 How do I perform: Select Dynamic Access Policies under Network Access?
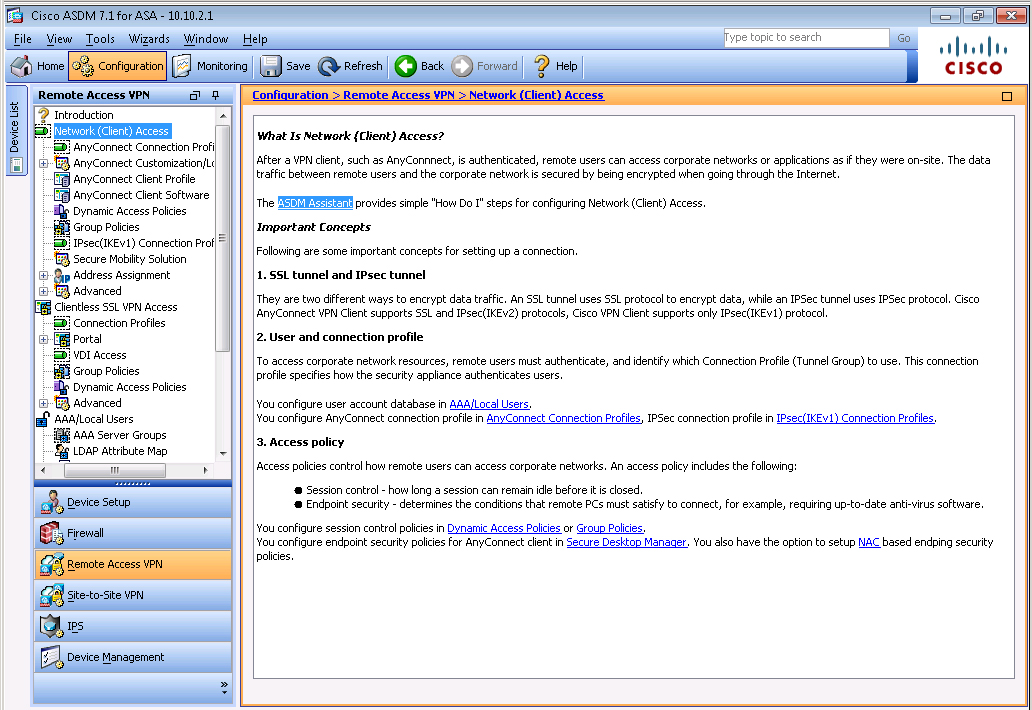click(x=129, y=211)
